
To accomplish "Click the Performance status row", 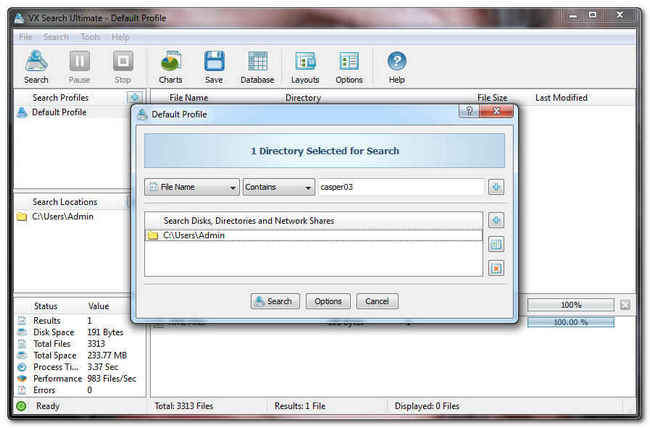I will (x=79, y=379).
